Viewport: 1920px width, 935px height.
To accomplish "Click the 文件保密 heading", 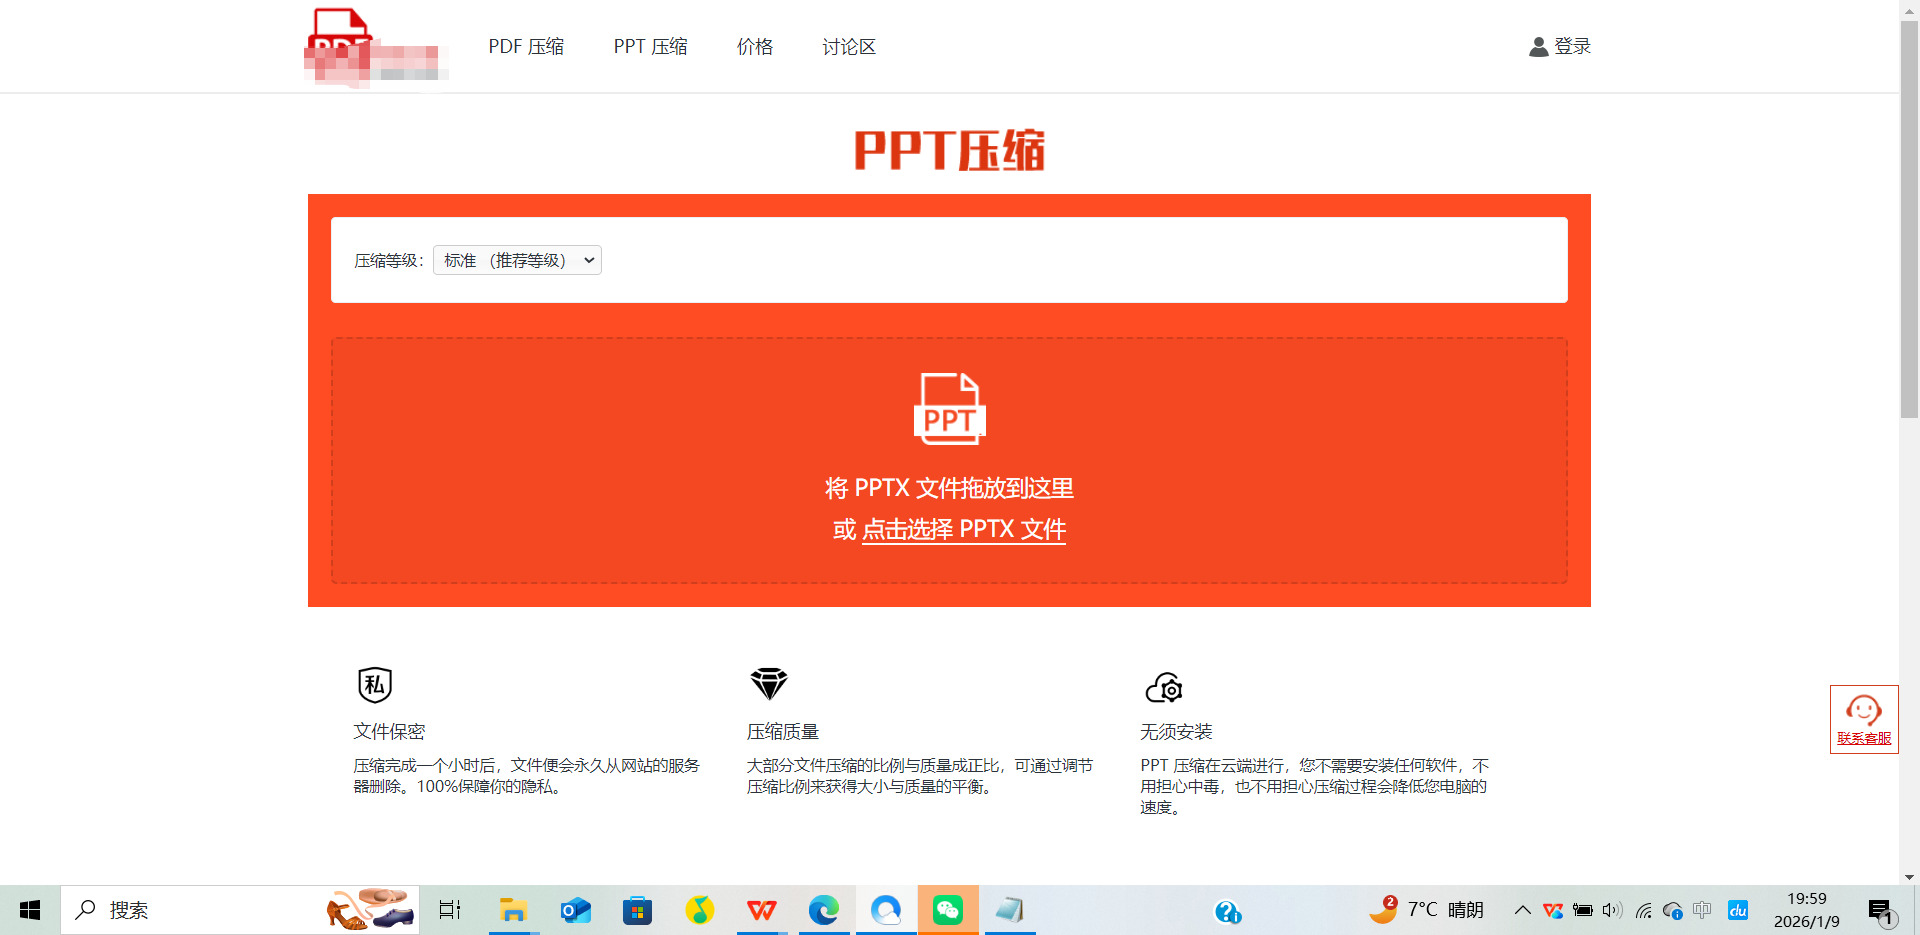I will click(x=389, y=732).
